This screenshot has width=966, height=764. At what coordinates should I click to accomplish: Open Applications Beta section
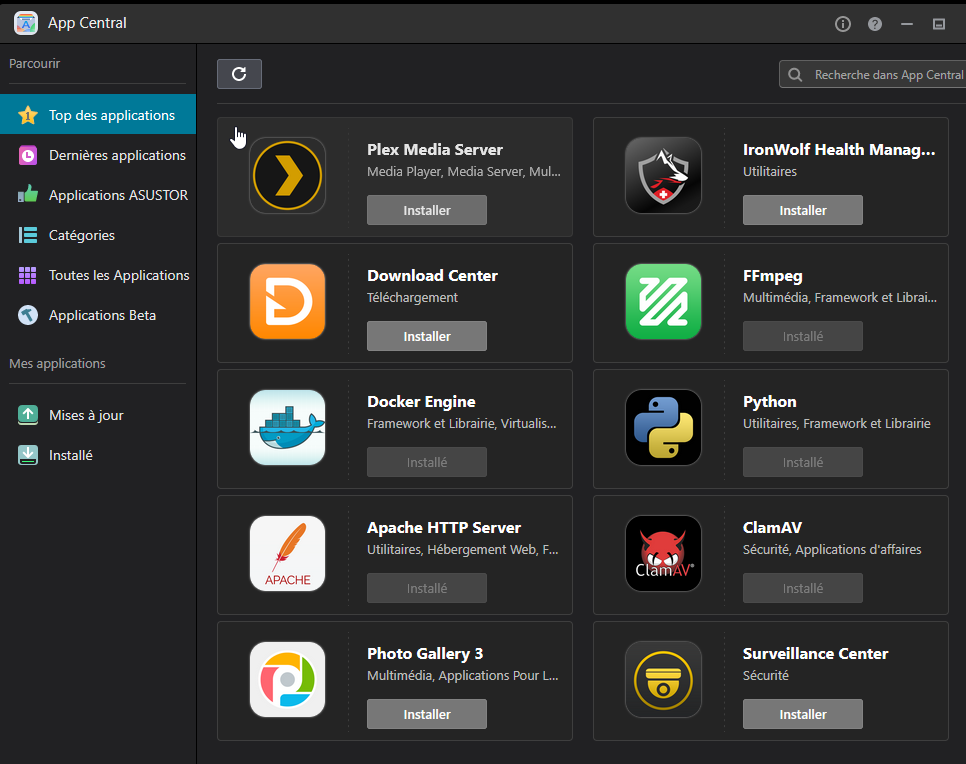(98, 315)
